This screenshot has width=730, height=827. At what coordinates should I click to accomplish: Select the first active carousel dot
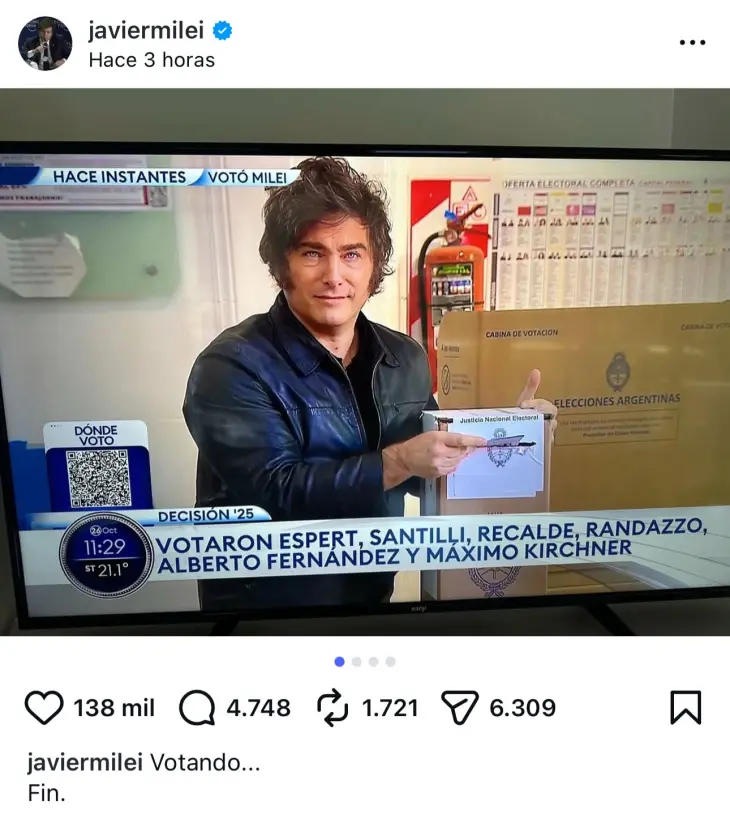pos(340,661)
